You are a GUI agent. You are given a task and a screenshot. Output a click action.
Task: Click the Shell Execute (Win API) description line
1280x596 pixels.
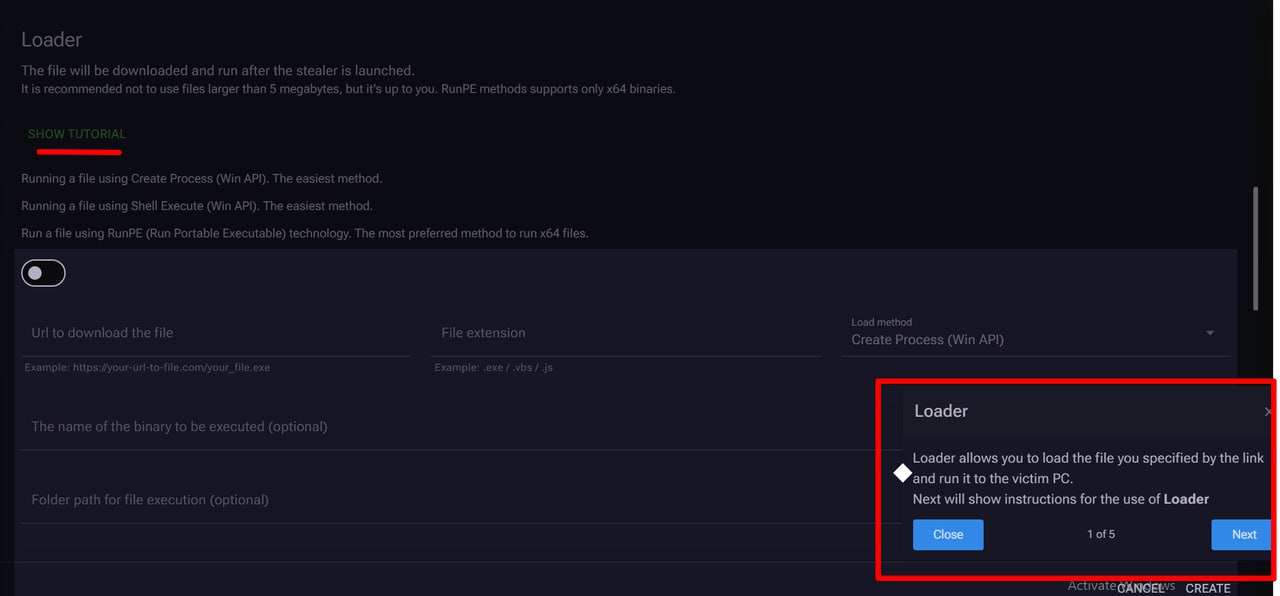(197, 206)
